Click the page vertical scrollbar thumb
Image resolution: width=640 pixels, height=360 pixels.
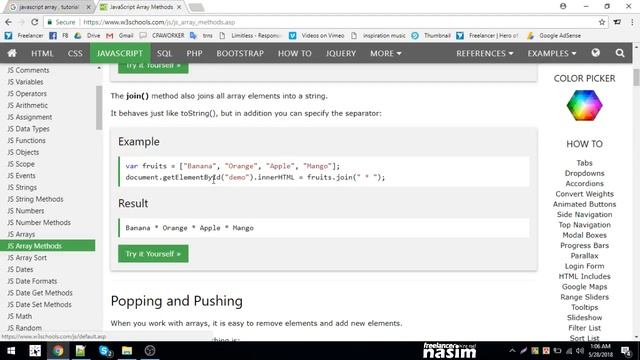tap(636, 77)
